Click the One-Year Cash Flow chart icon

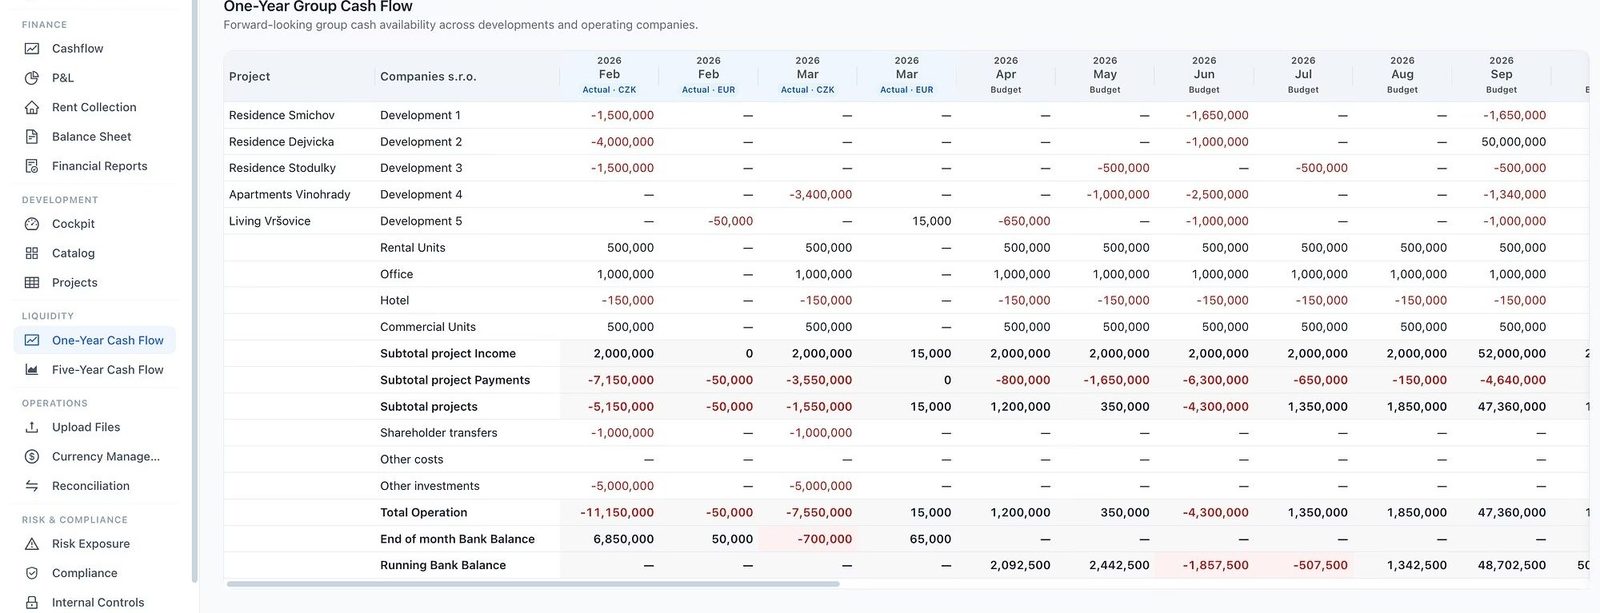point(32,340)
